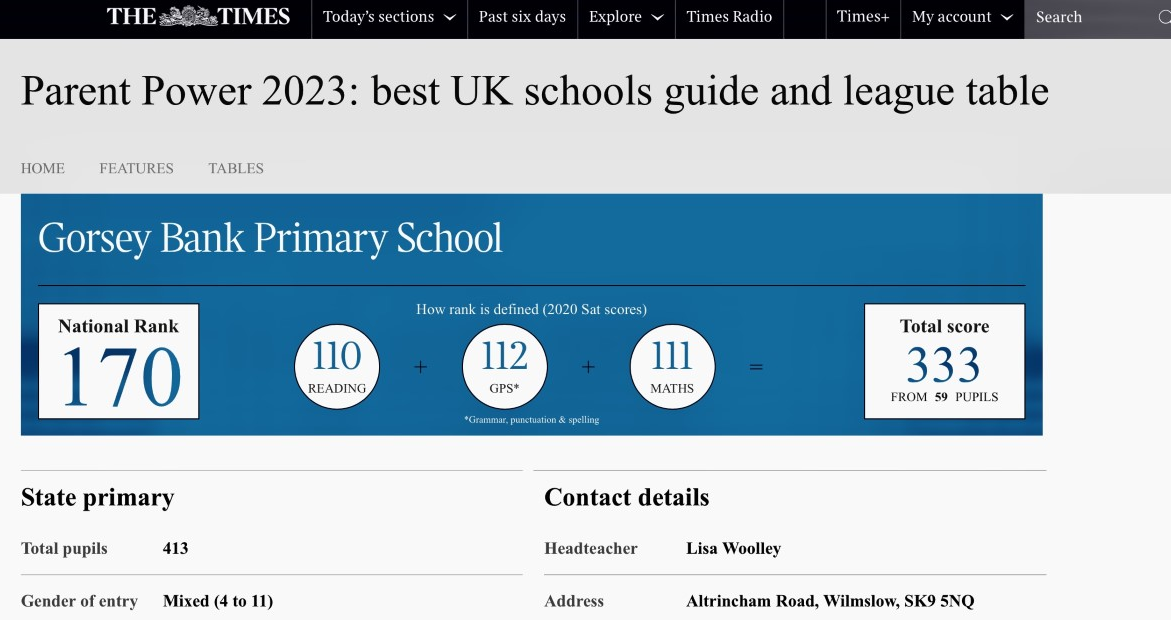The width and height of the screenshot is (1171, 620).
Task: Open Today's sections dropdown
Action: coord(389,16)
